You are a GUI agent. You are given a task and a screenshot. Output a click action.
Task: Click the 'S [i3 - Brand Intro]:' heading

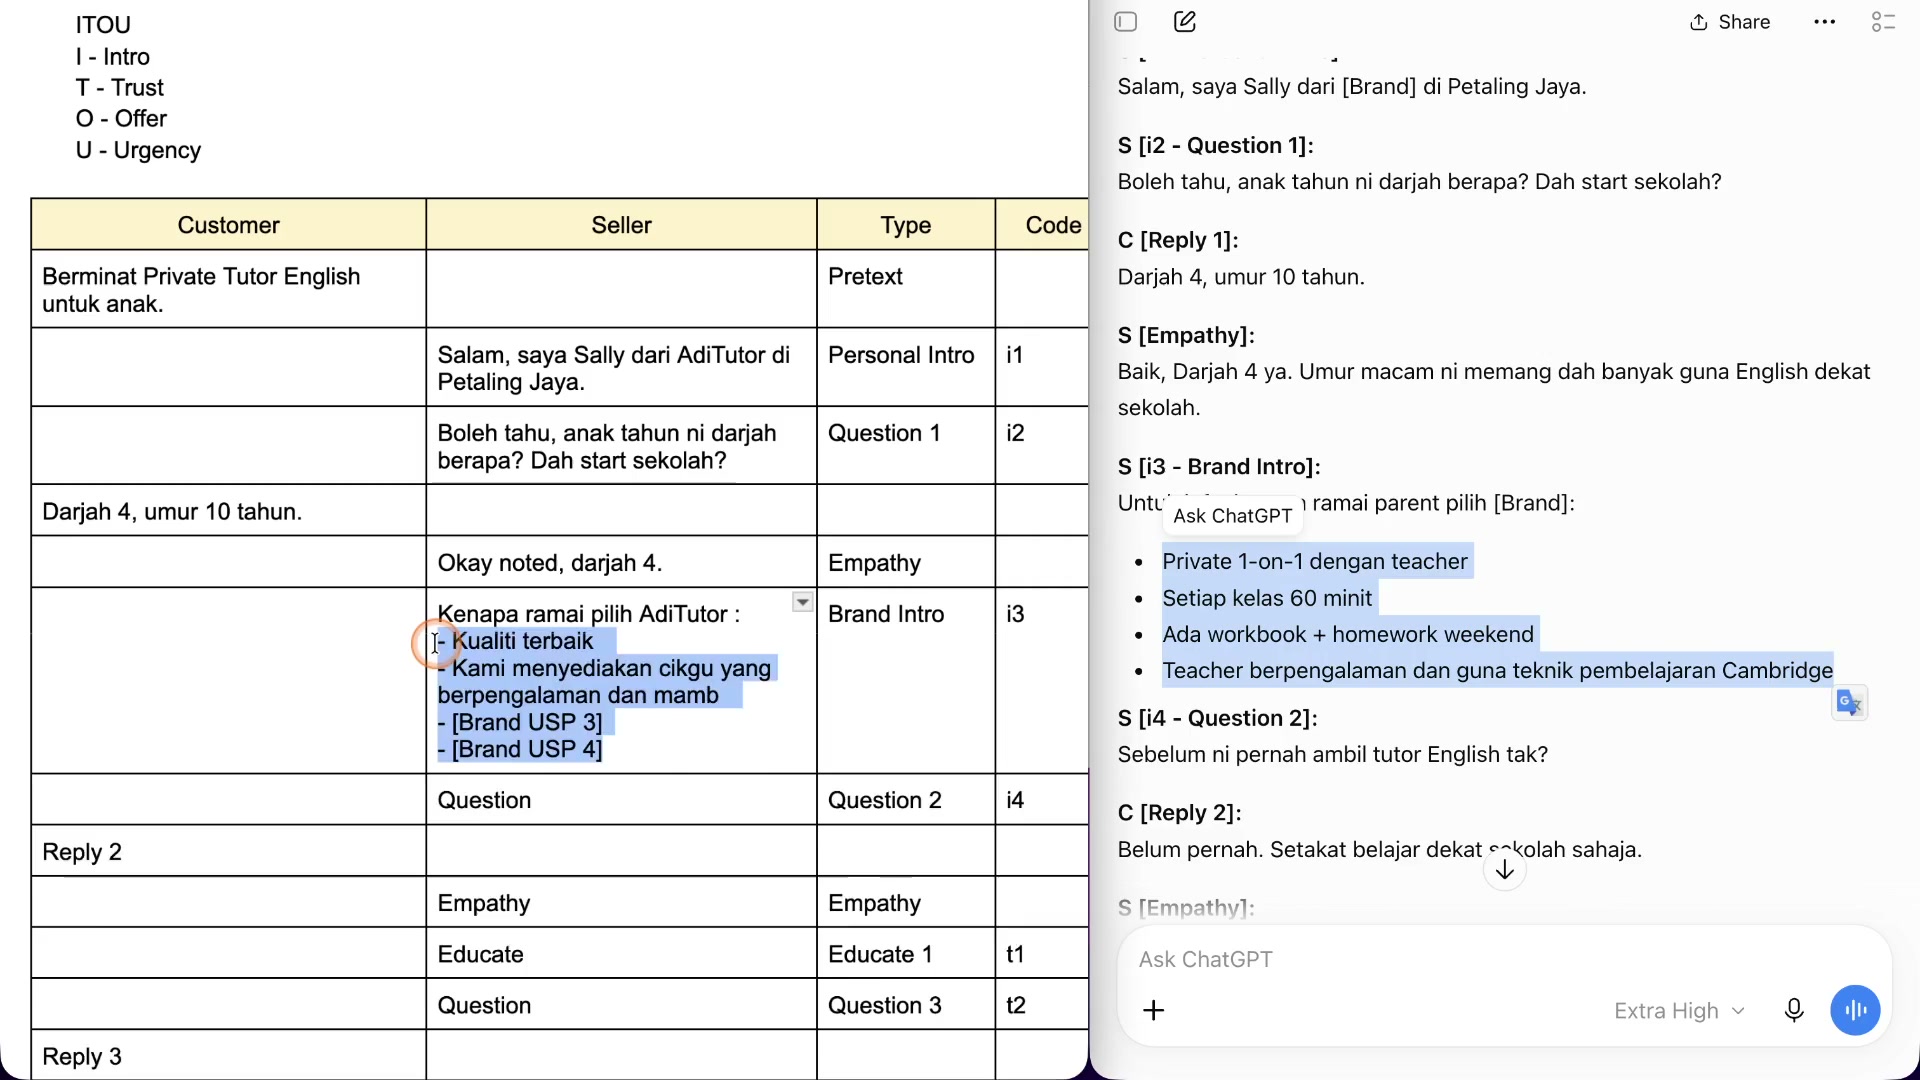click(1219, 467)
